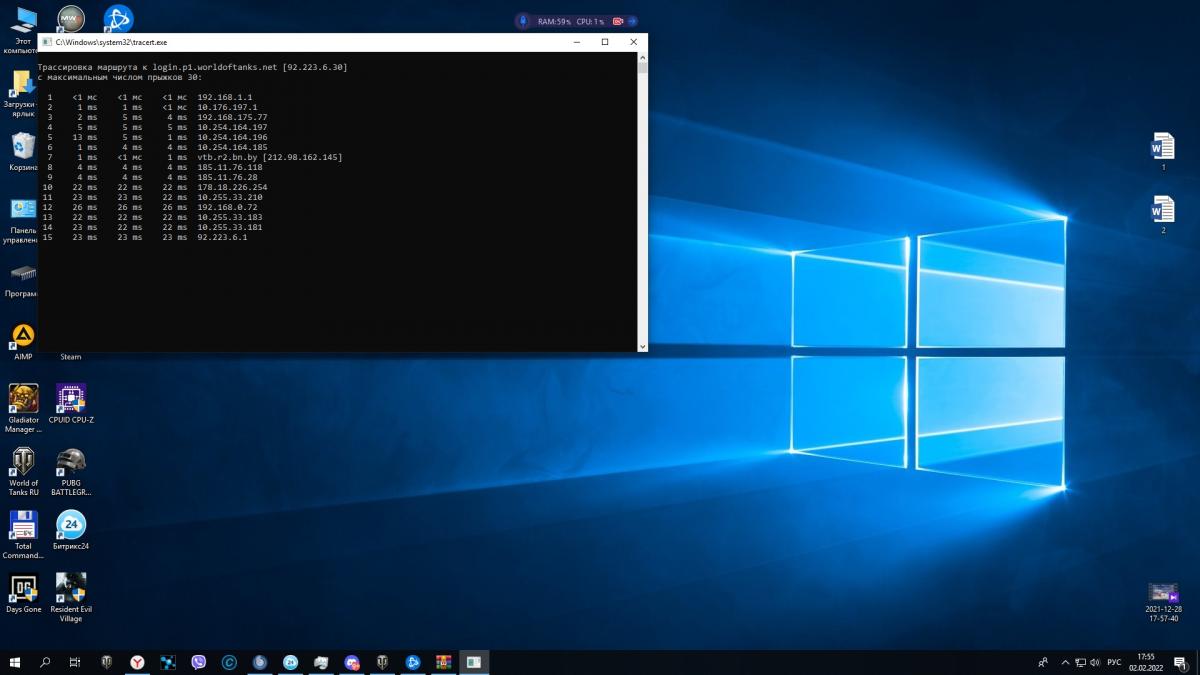Launch the Битрикс24 desktop shortcut
This screenshot has height=675, width=1200.
71,526
